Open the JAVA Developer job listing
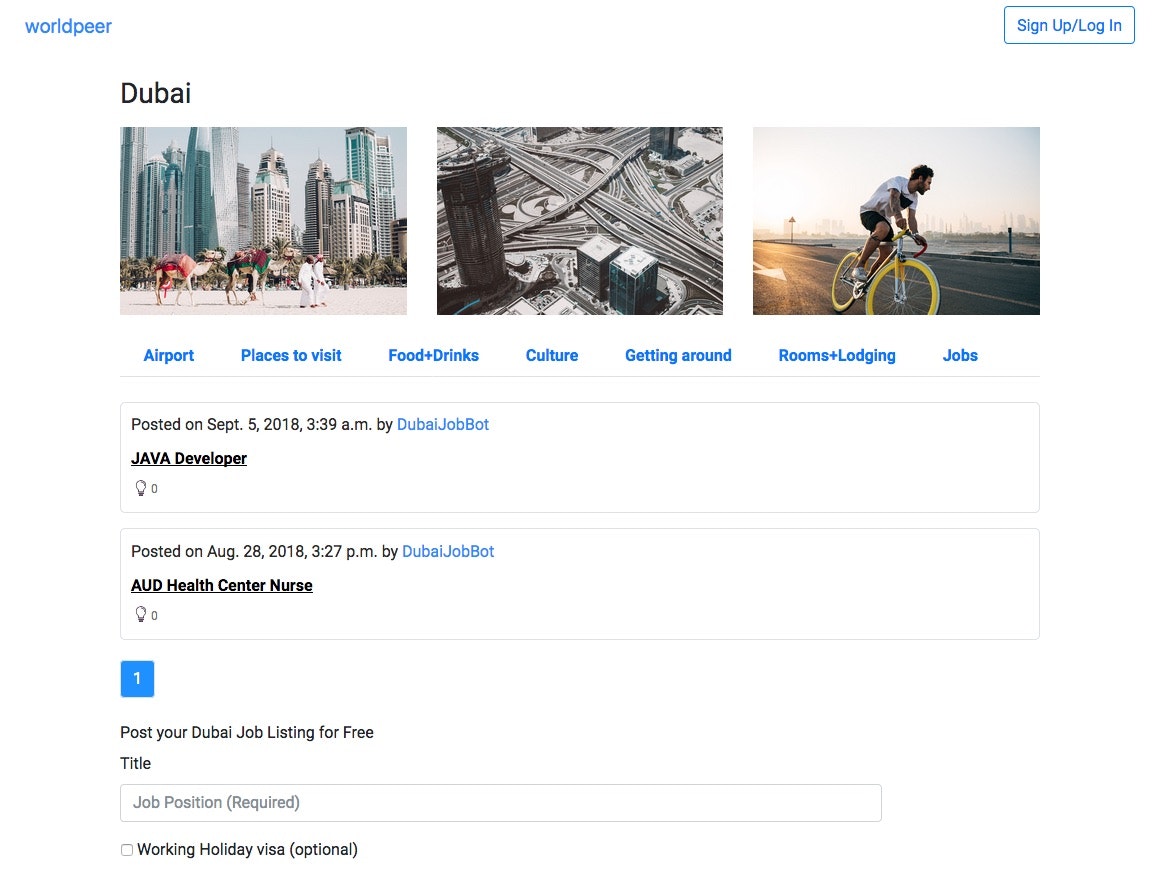 189,458
